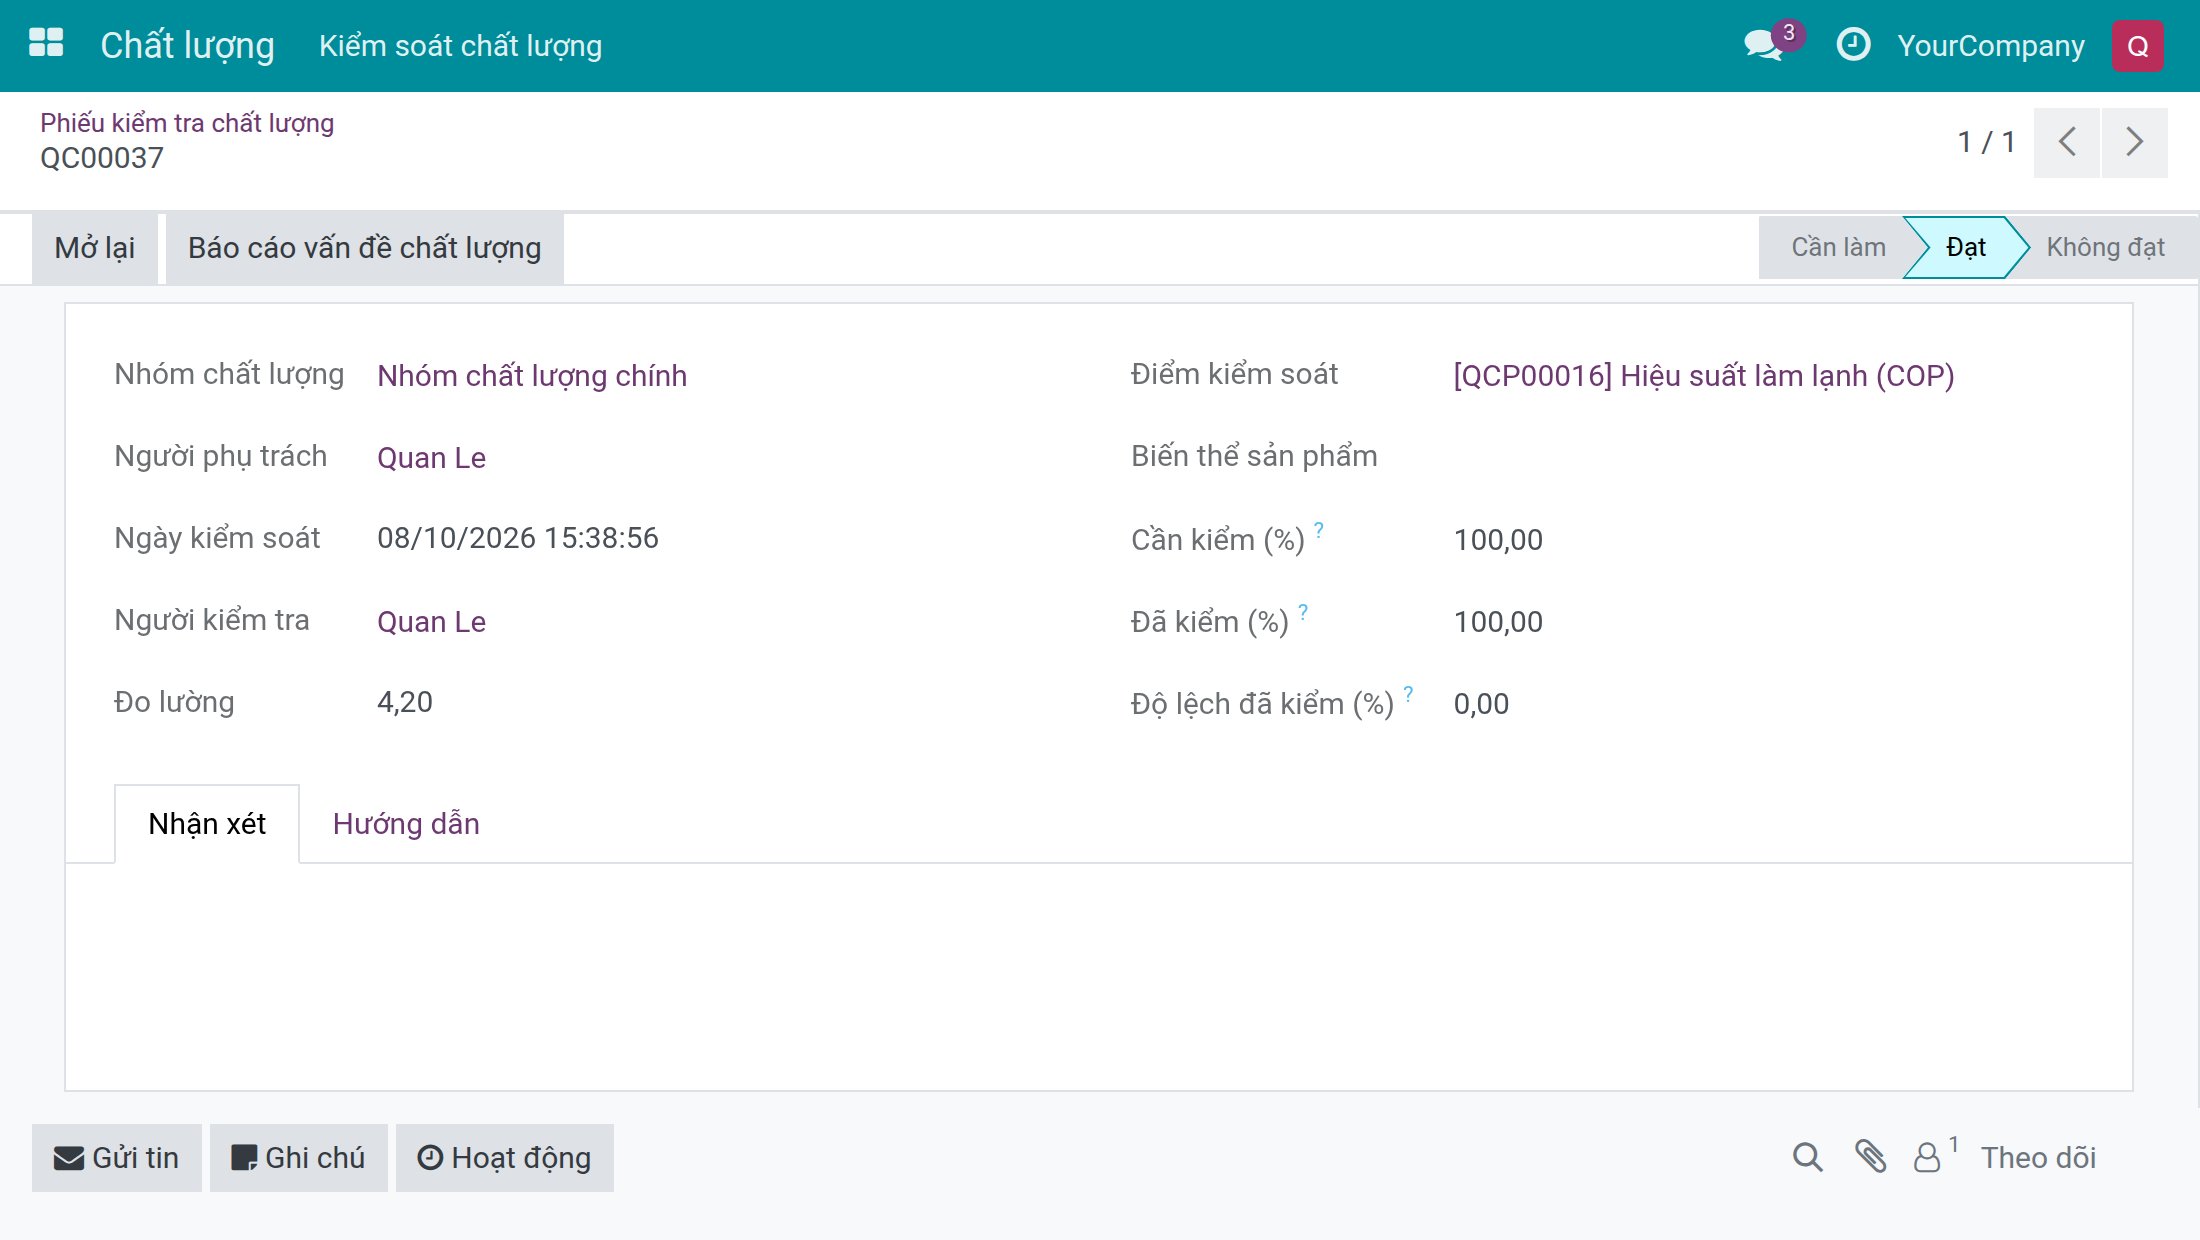
Task: Click the user avatar Q icon
Action: [2137, 46]
